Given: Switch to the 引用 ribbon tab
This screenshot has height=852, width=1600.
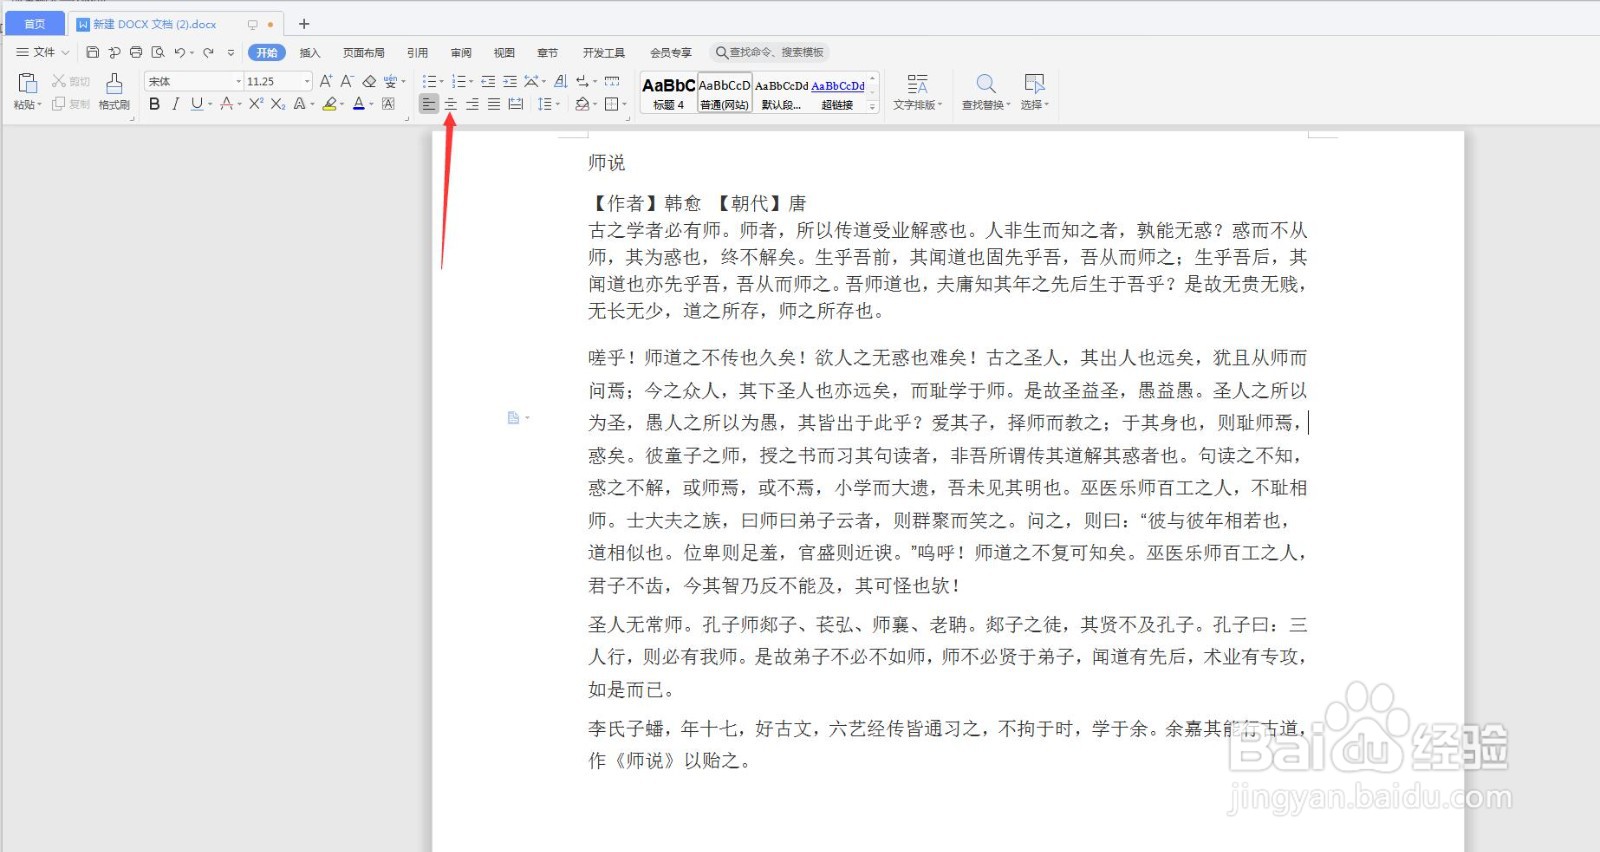Looking at the screenshot, I should pyautogui.click(x=418, y=53).
